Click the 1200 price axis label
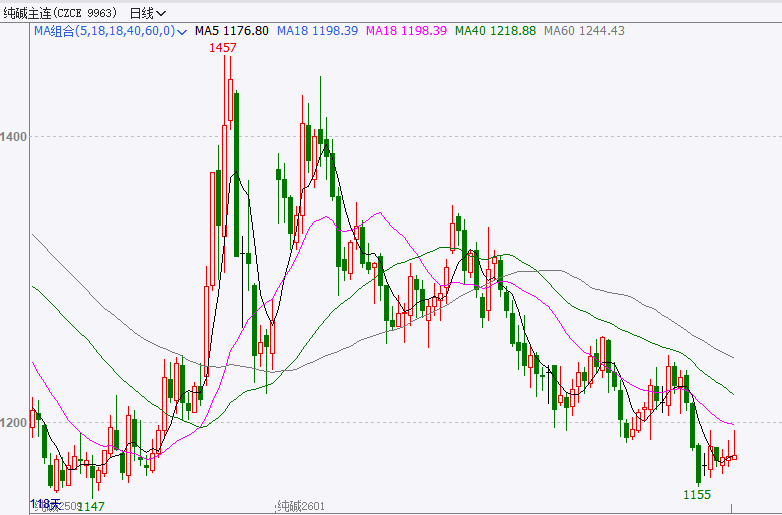 pyautogui.click(x=15, y=422)
